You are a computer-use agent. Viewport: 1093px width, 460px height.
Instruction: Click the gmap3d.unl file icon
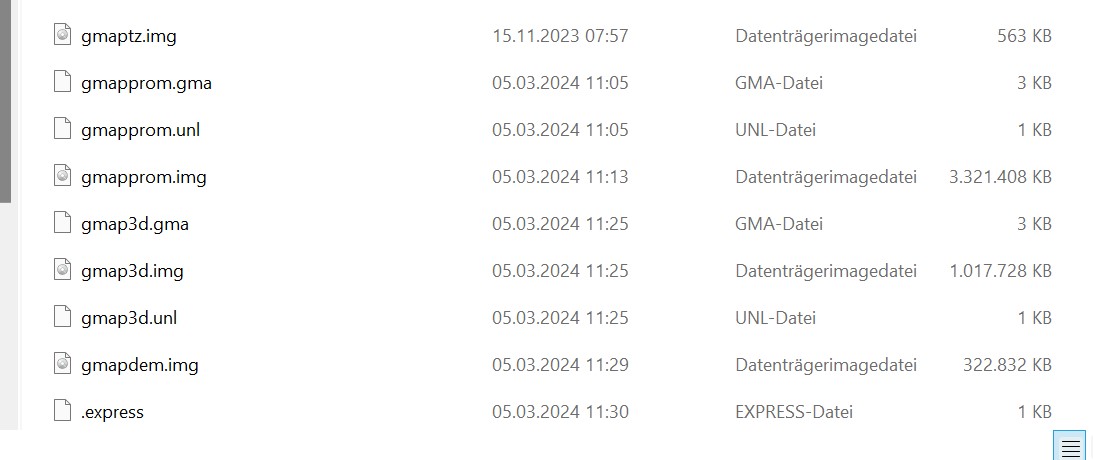pos(63,317)
